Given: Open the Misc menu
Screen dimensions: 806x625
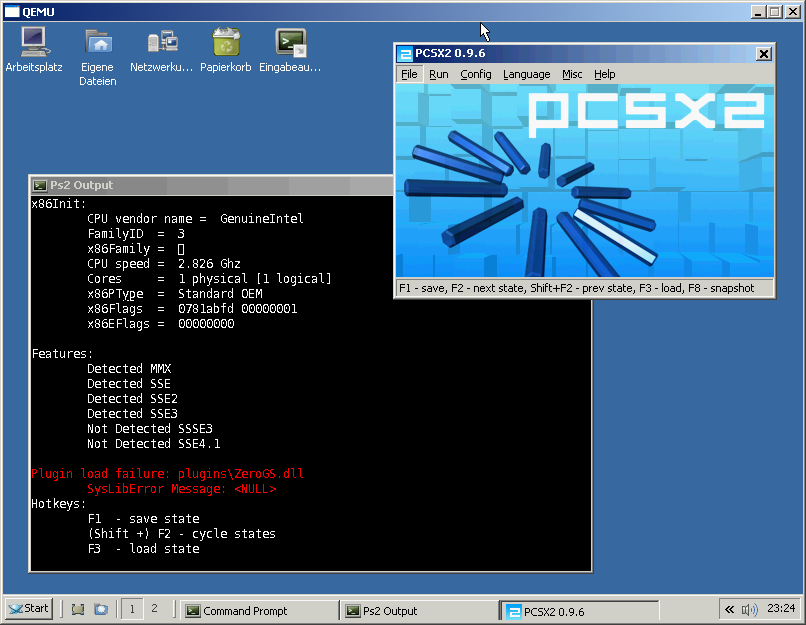Looking at the screenshot, I should [x=572, y=74].
